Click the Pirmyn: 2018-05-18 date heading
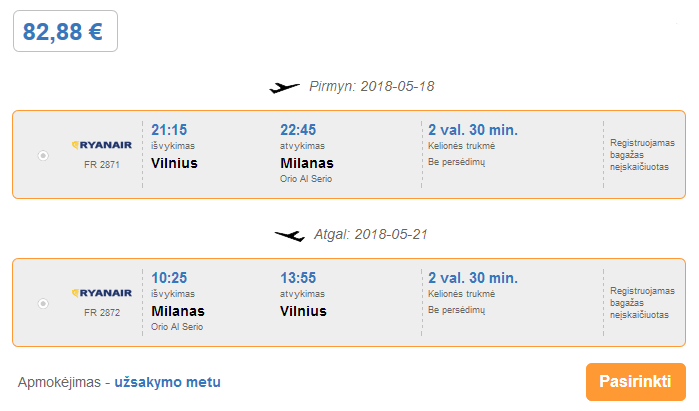The width and height of the screenshot is (699, 411). click(372, 86)
